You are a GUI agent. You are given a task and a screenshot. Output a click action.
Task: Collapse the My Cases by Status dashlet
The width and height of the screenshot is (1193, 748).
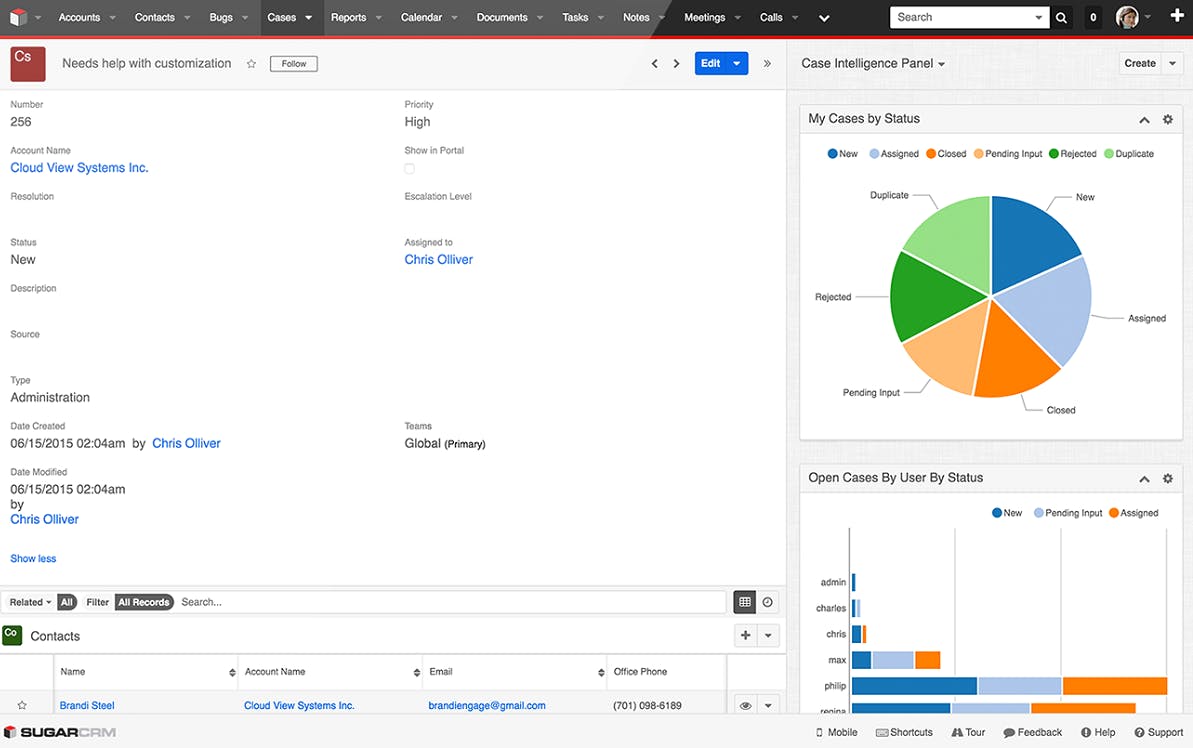[1144, 119]
